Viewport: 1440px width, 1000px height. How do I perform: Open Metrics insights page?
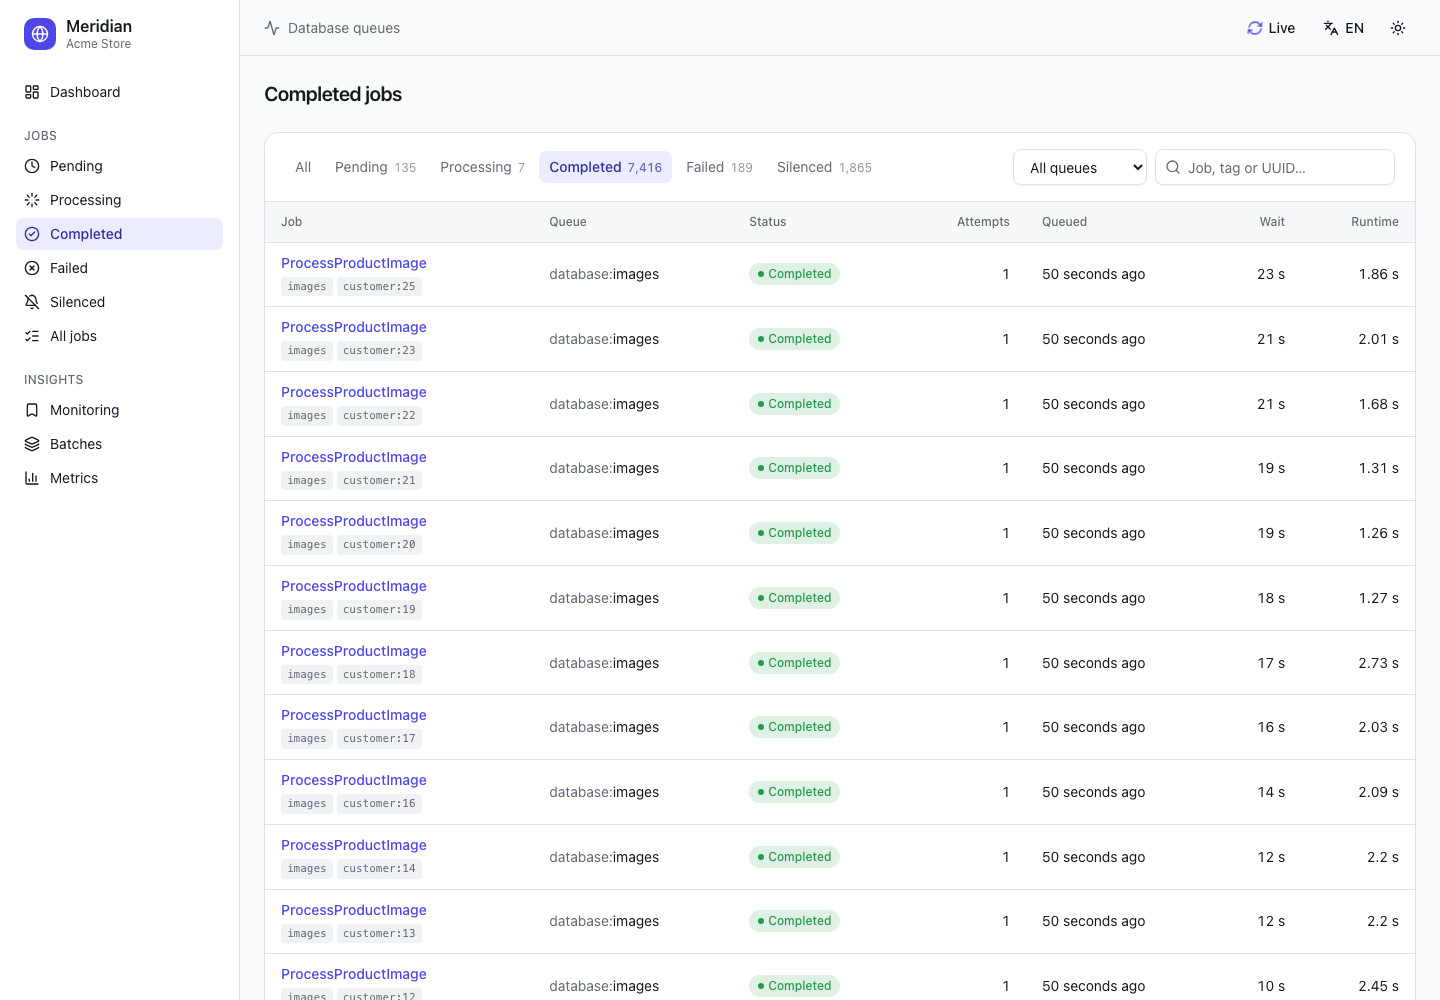coord(119,478)
